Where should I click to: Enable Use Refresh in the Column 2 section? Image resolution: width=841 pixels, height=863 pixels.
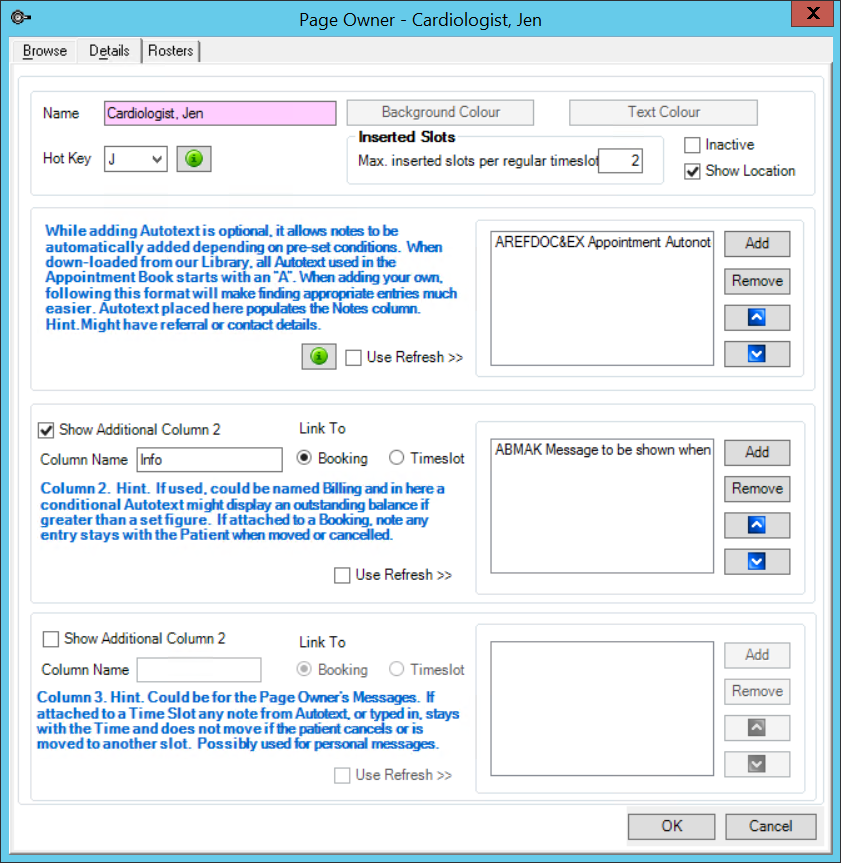pos(342,575)
